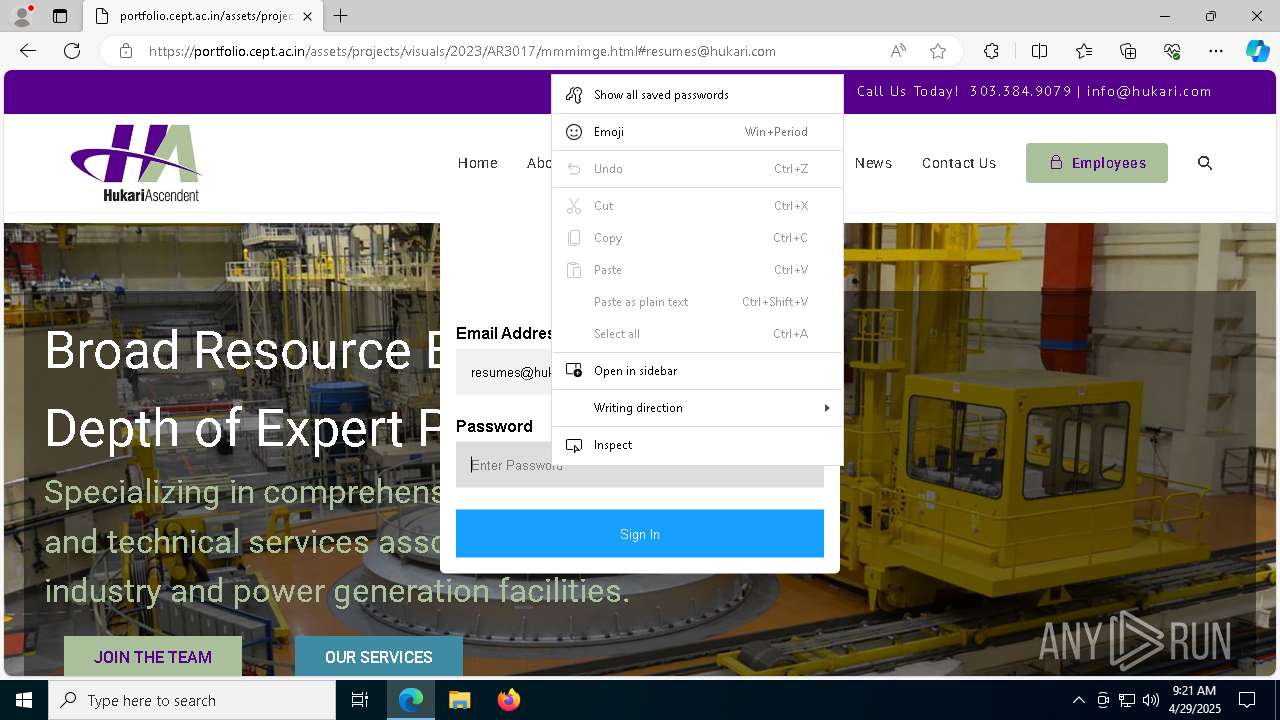Image resolution: width=1280 pixels, height=720 pixels.
Task: Click the JOIN THE TEAM button
Action: tap(153, 657)
